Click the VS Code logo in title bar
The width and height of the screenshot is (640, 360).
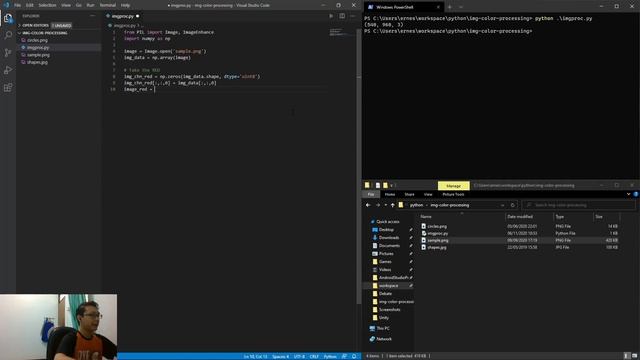click(6, 5)
